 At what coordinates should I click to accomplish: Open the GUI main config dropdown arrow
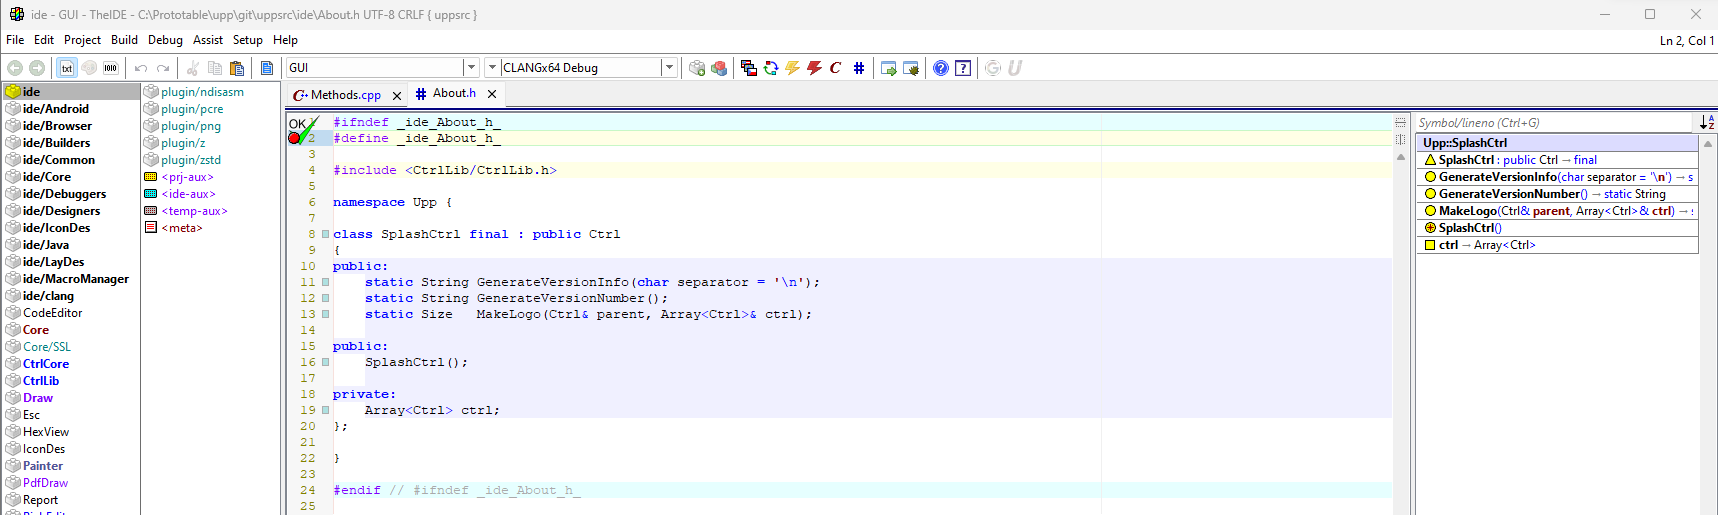coord(471,68)
